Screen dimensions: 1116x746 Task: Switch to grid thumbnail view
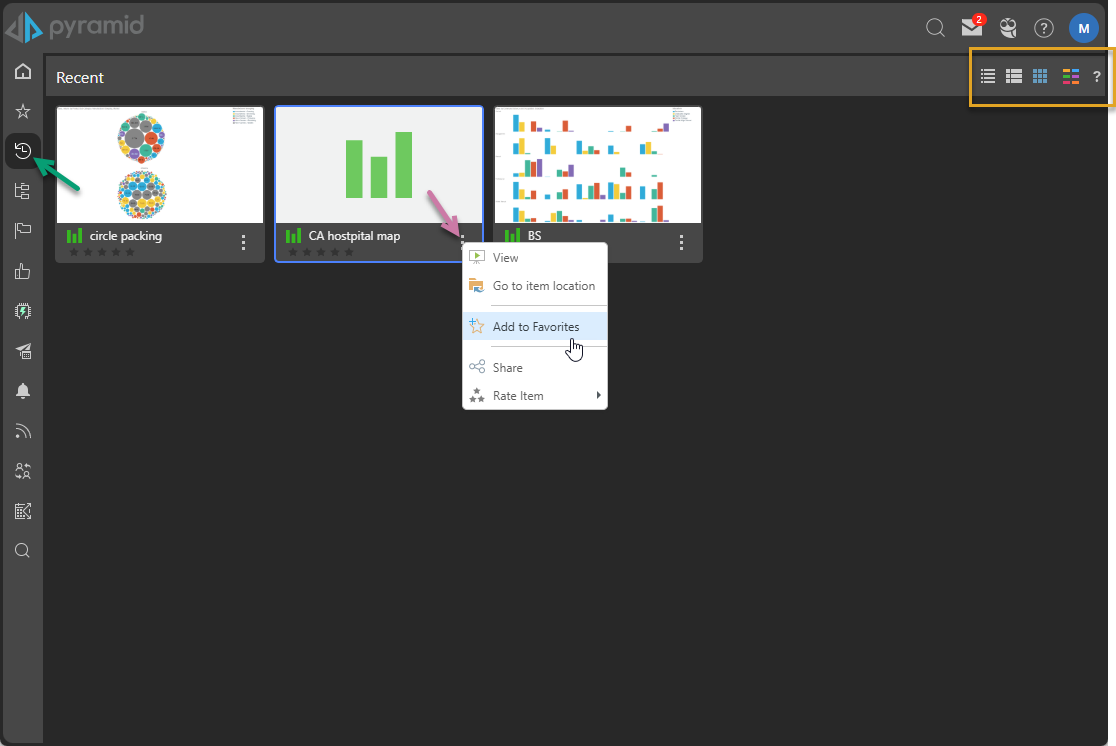tap(1040, 76)
